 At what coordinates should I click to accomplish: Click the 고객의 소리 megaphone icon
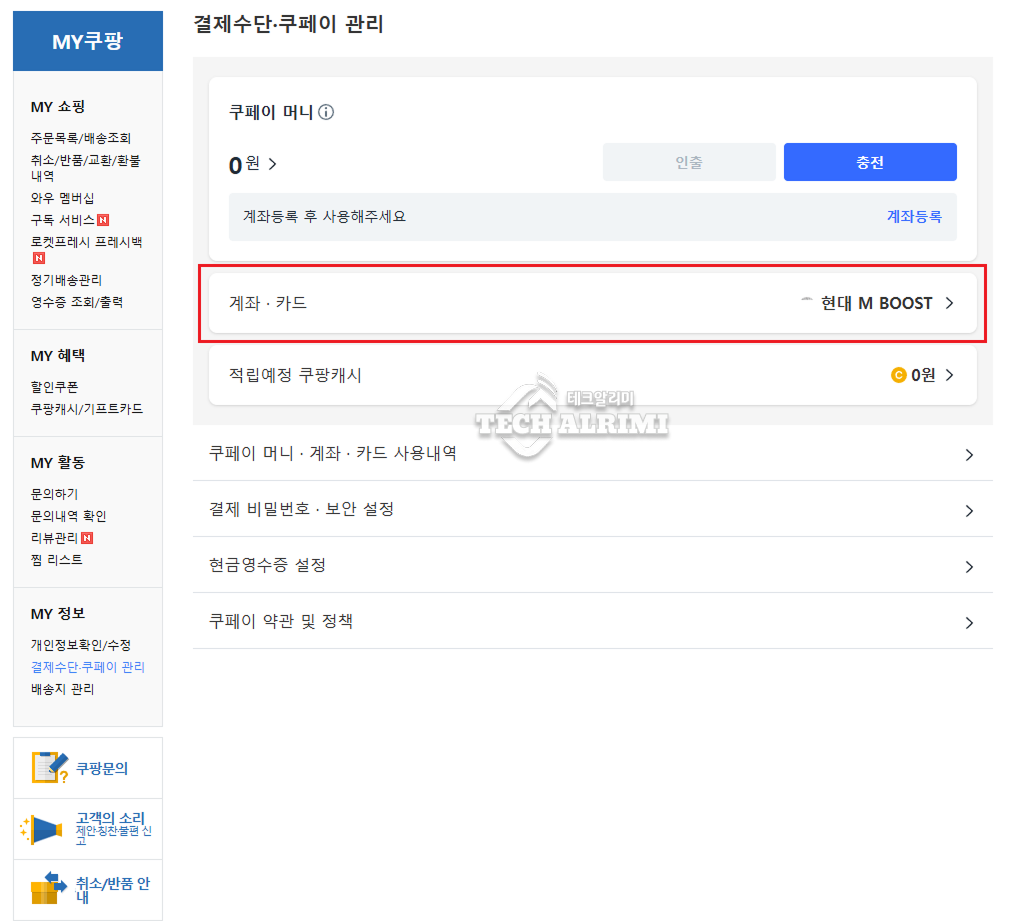[42, 830]
